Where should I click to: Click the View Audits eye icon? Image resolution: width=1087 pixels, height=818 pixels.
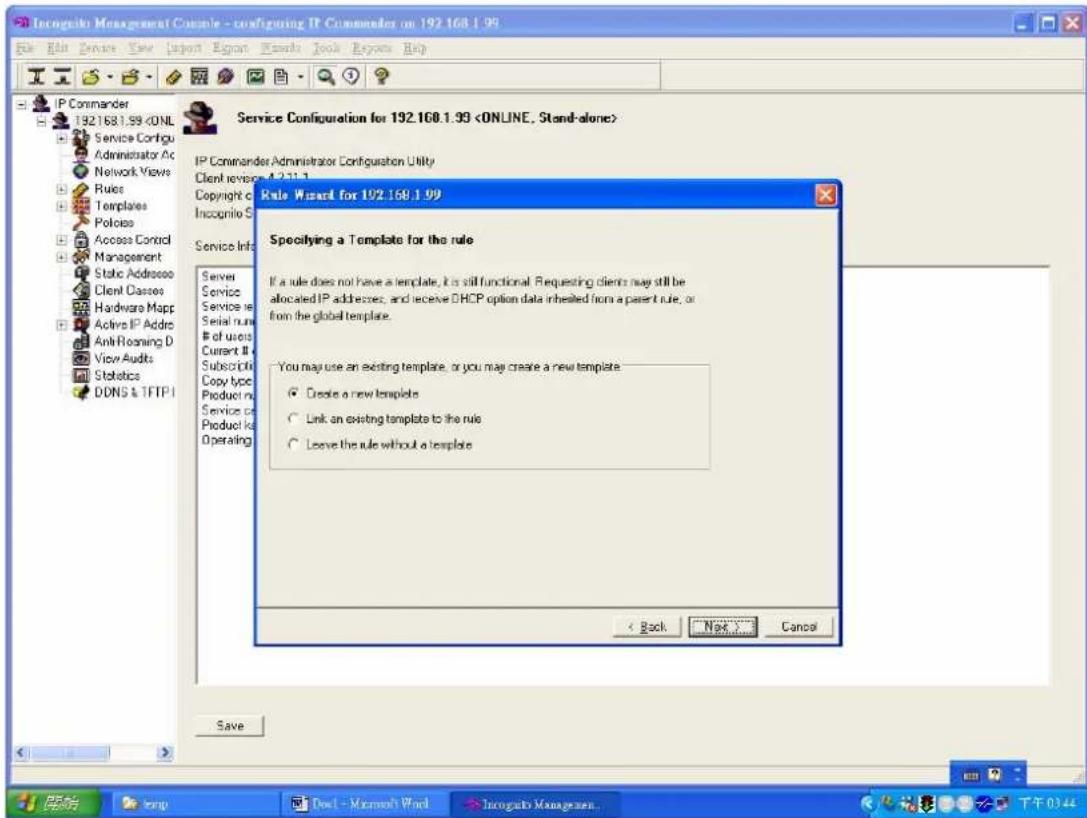click(x=81, y=358)
